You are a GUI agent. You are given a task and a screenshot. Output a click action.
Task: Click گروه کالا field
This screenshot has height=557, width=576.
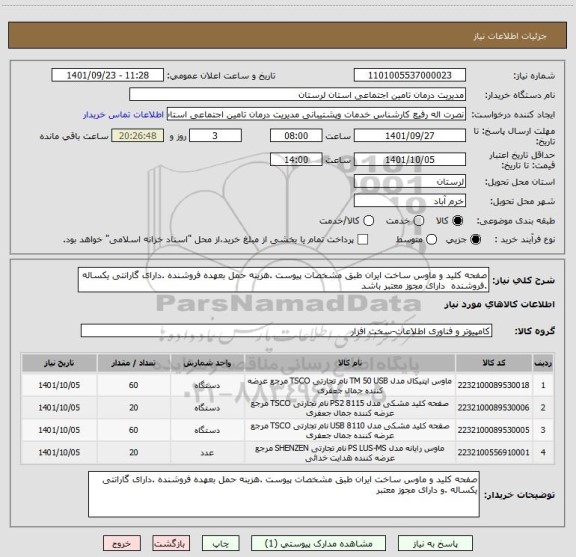click(x=286, y=331)
